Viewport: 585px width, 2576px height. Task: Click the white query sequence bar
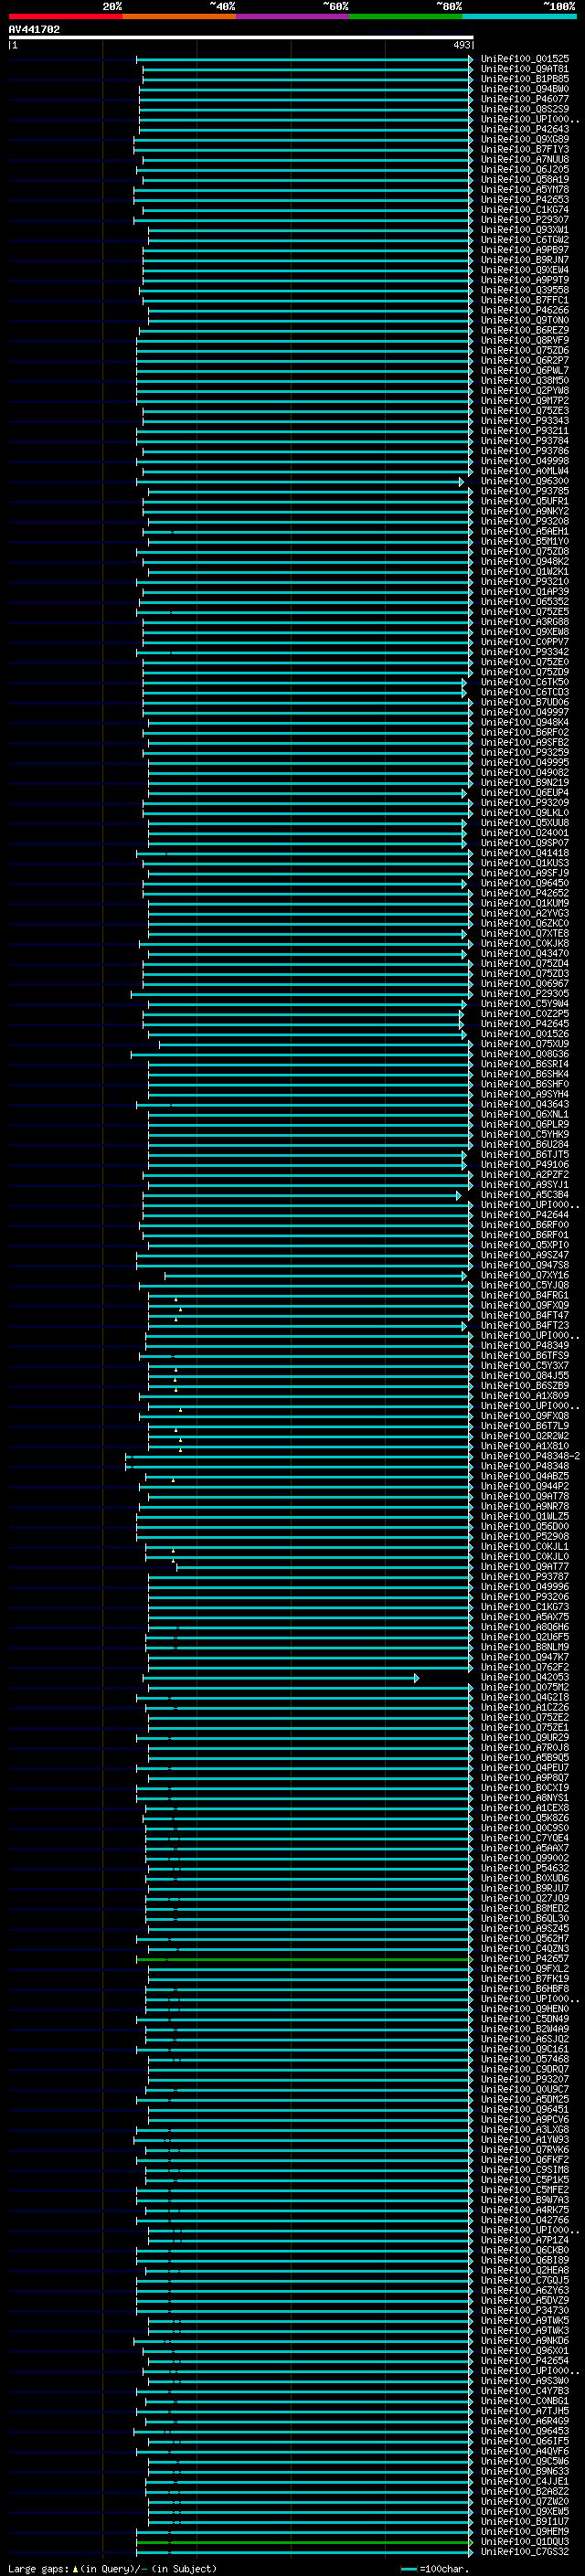tap(241, 37)
